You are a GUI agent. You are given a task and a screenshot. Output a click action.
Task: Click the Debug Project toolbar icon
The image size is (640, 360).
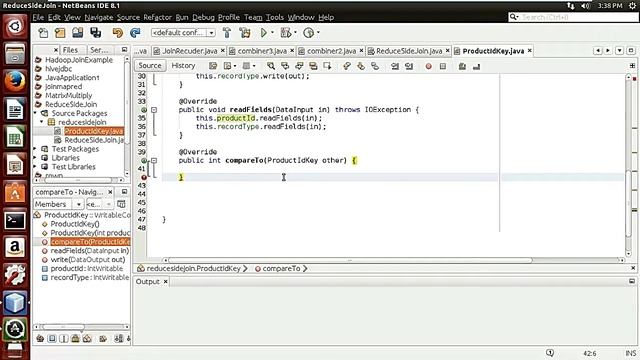pyautogui.click(x=286, y=33)
